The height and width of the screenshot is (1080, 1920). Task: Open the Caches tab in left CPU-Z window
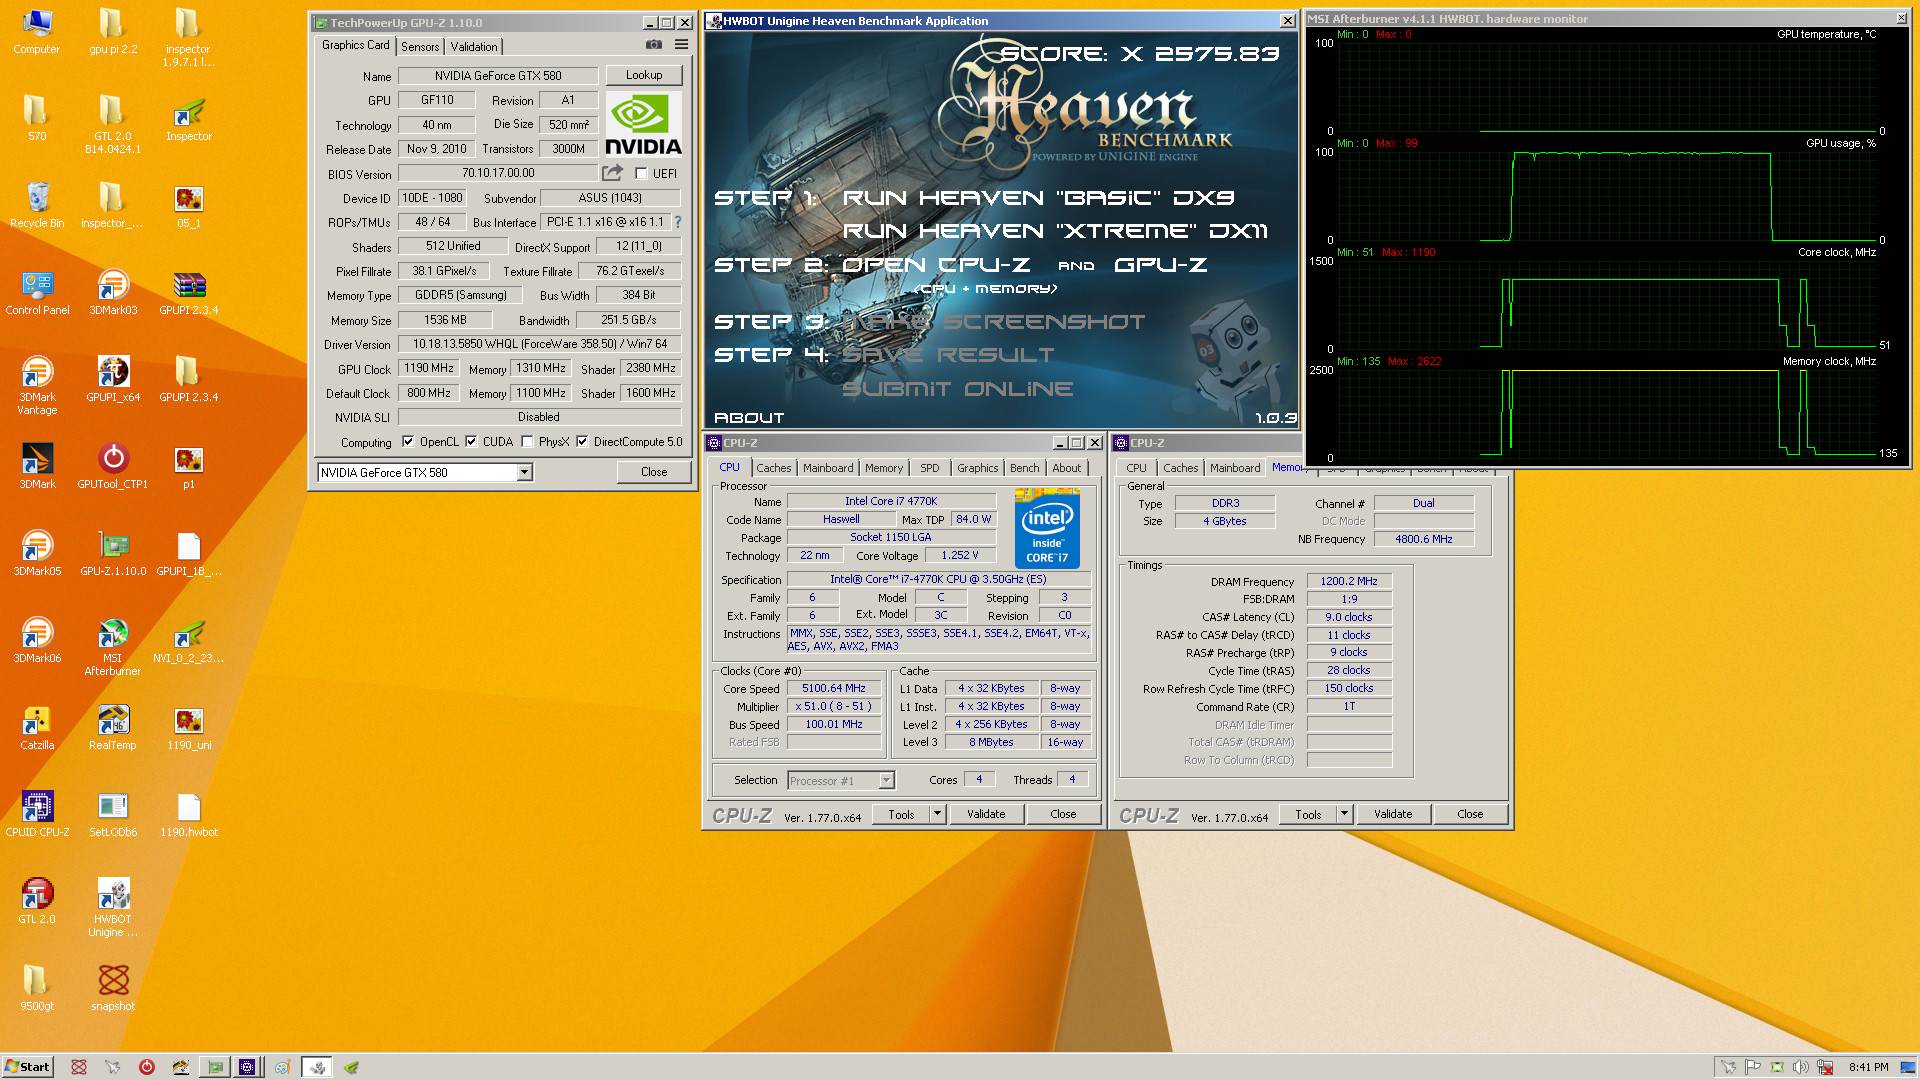(773, 468)
